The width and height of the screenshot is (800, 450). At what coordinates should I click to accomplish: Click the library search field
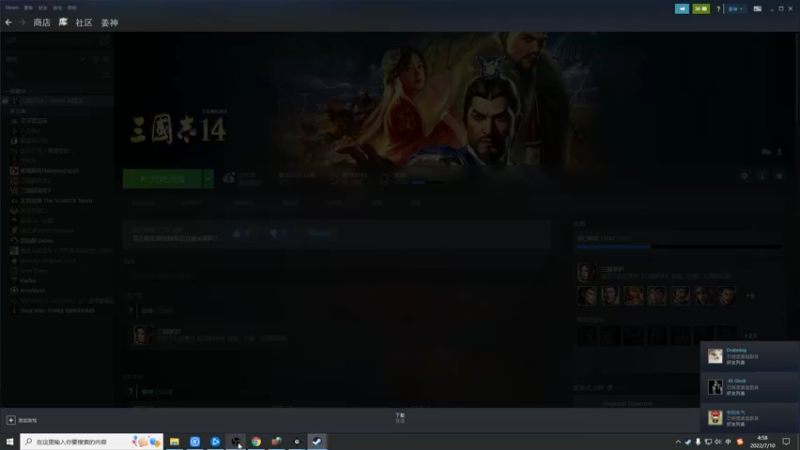52,74
